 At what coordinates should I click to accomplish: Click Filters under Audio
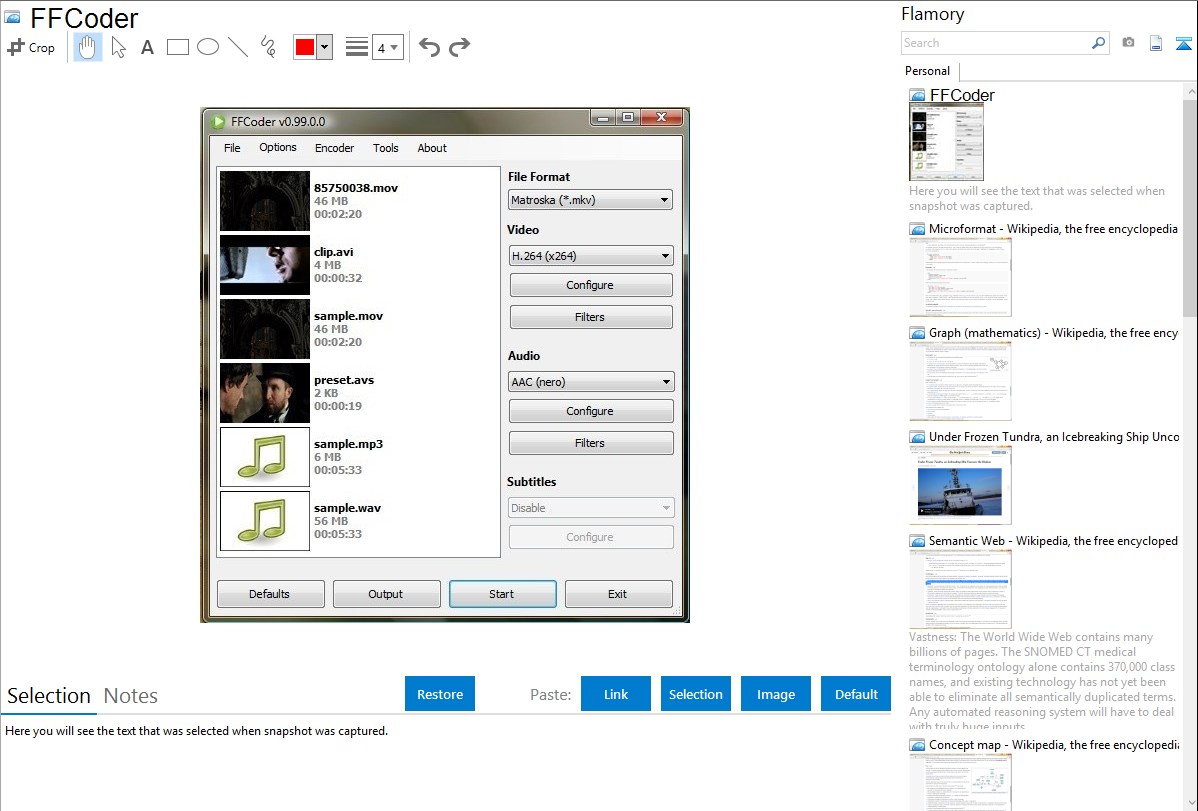591,443
